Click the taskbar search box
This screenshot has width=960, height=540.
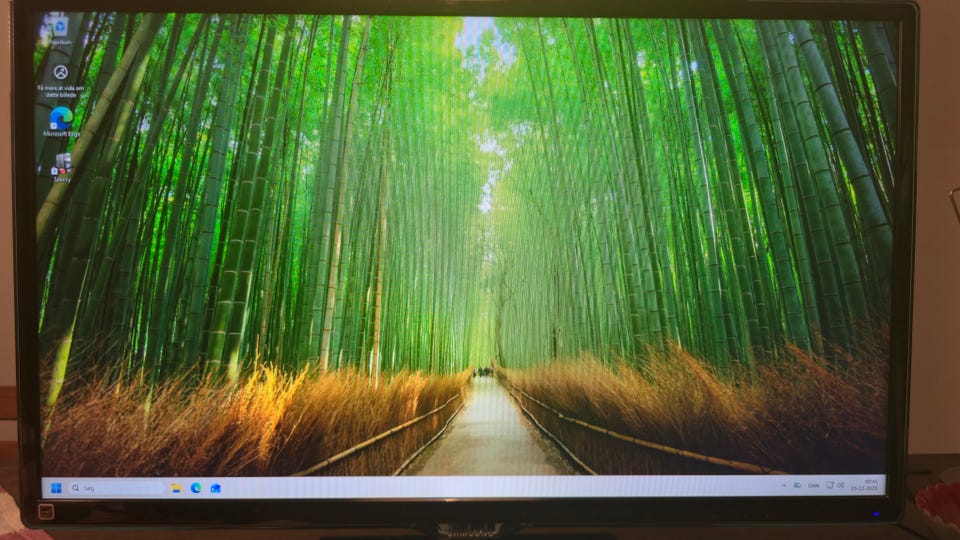pyautogui.click(x=116, y=488)
